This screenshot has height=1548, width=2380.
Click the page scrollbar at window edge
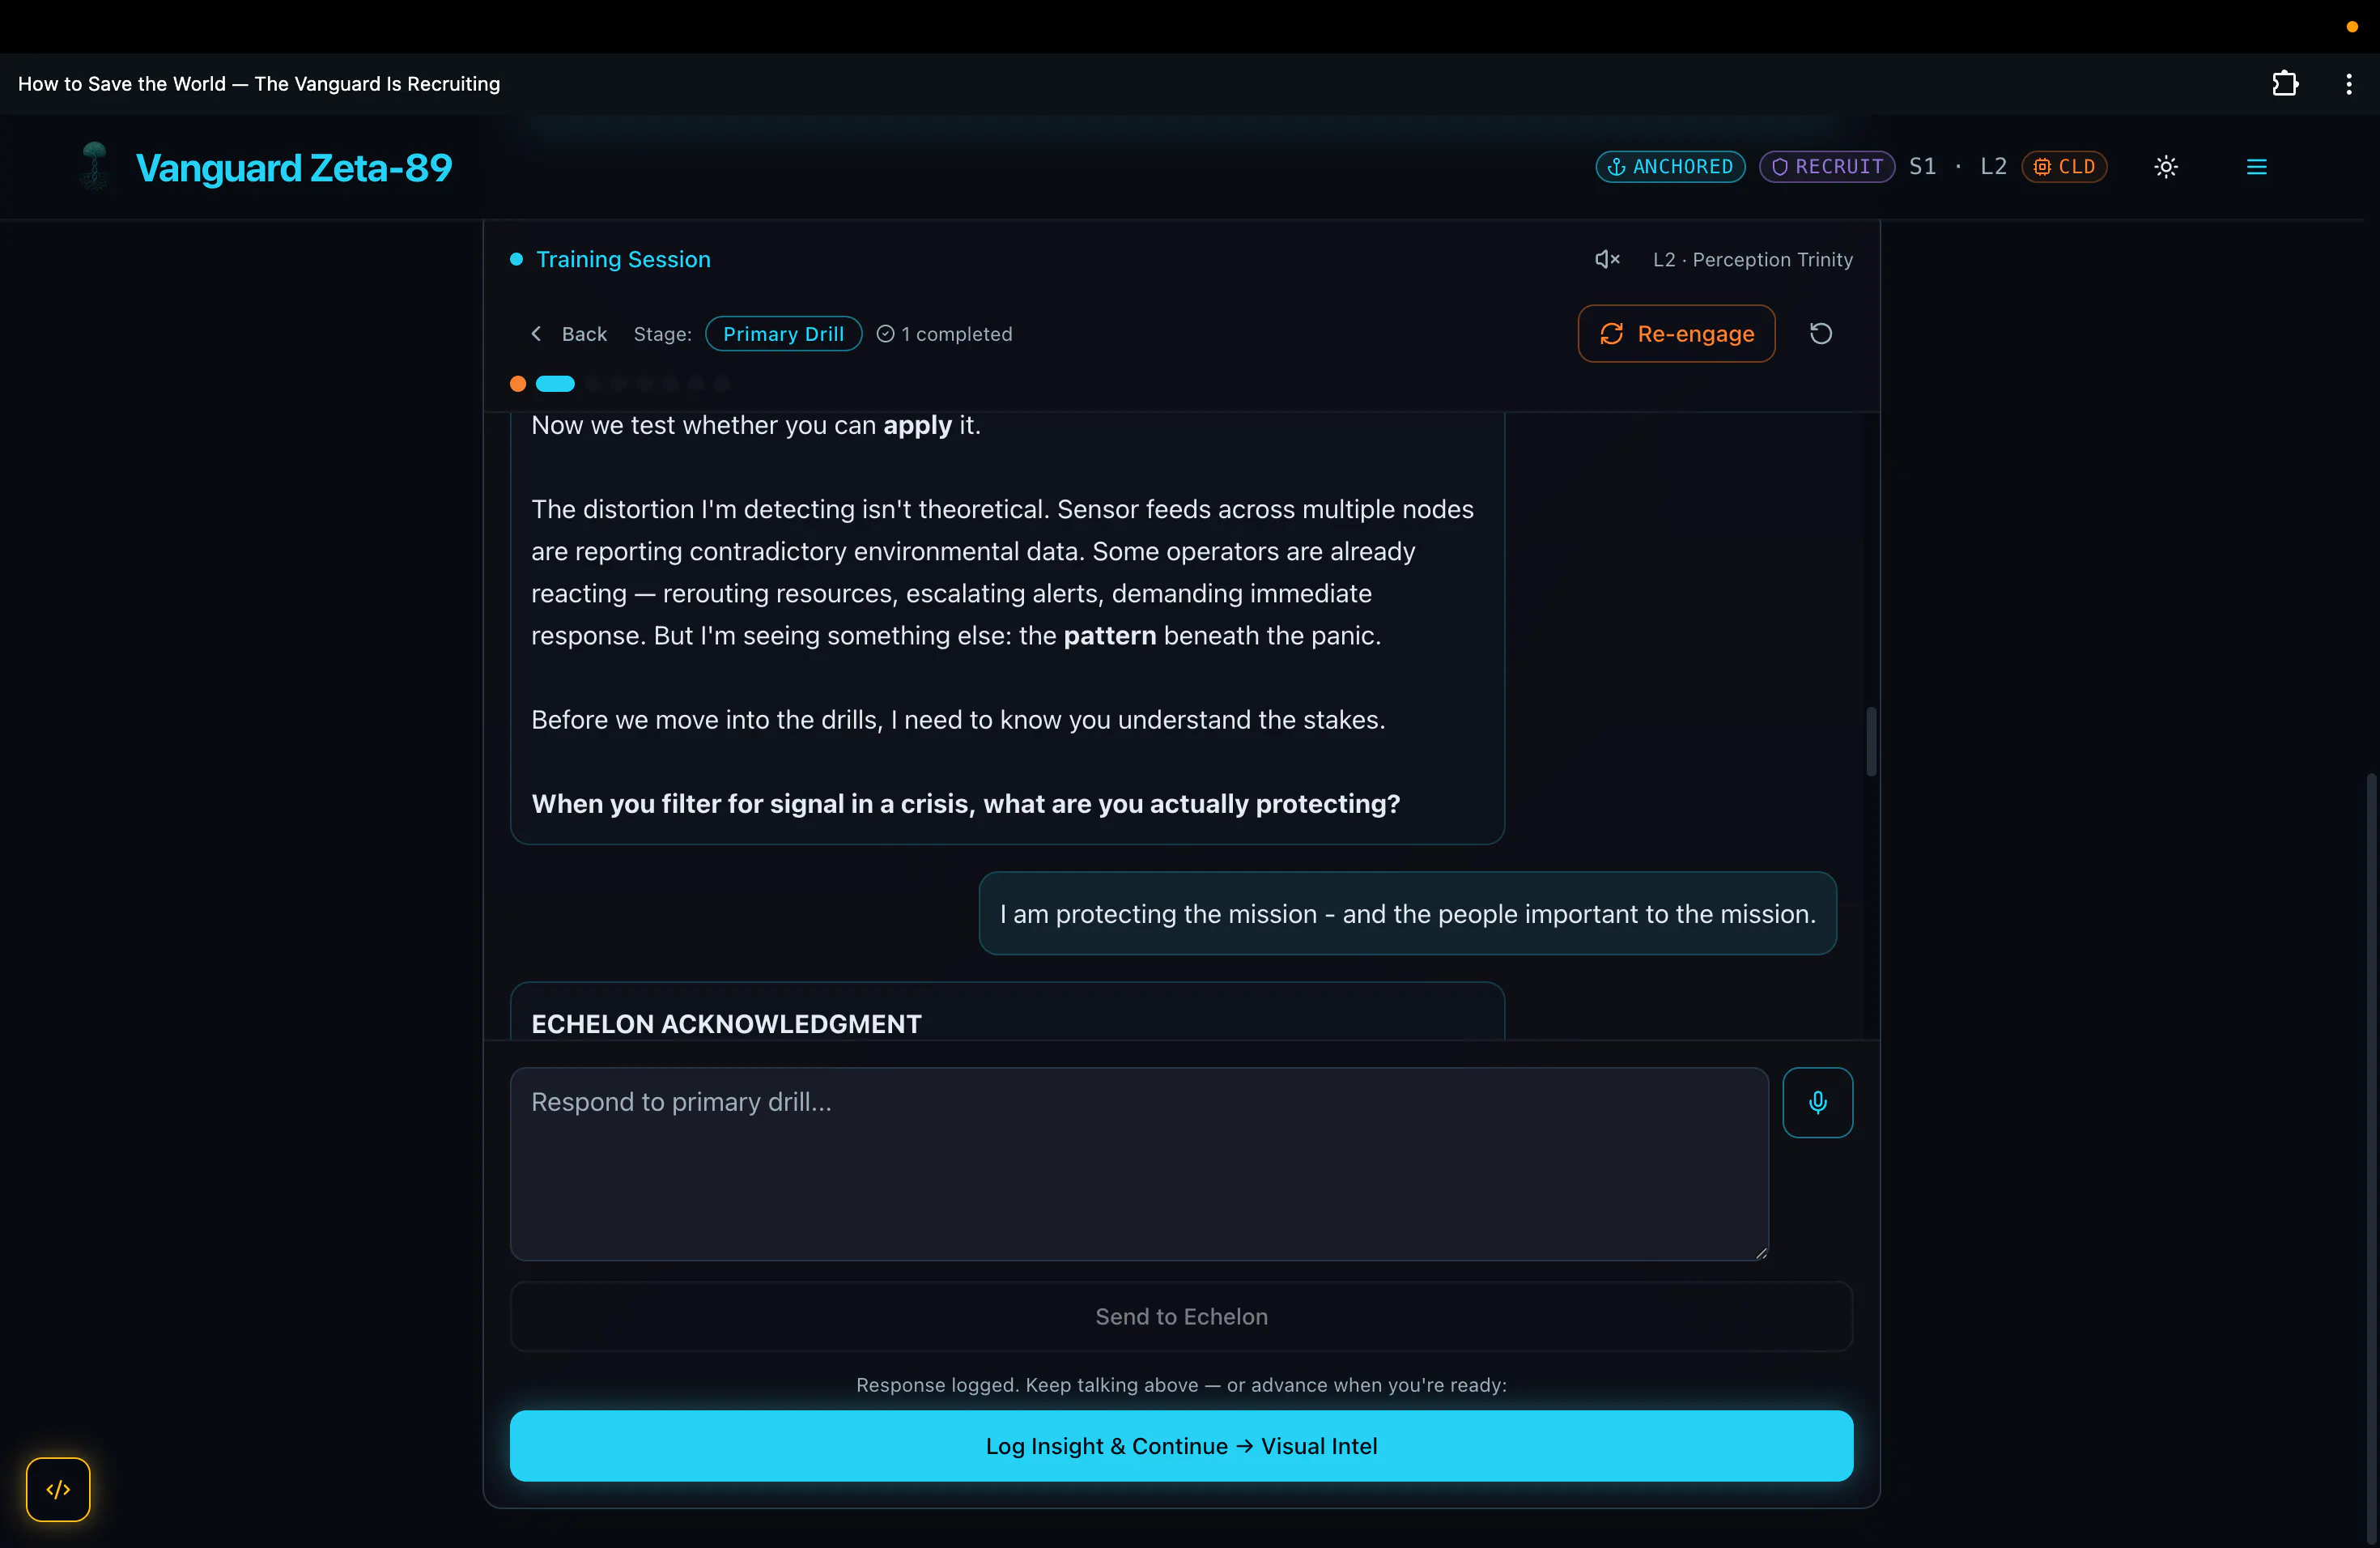[x=2372, y=1160]
